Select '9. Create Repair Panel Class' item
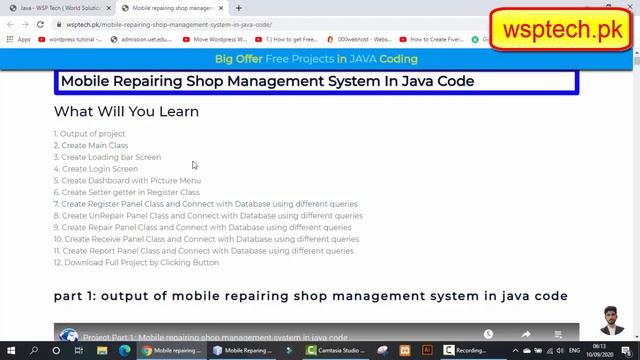The image size is (640, 360). click(202, 227)
